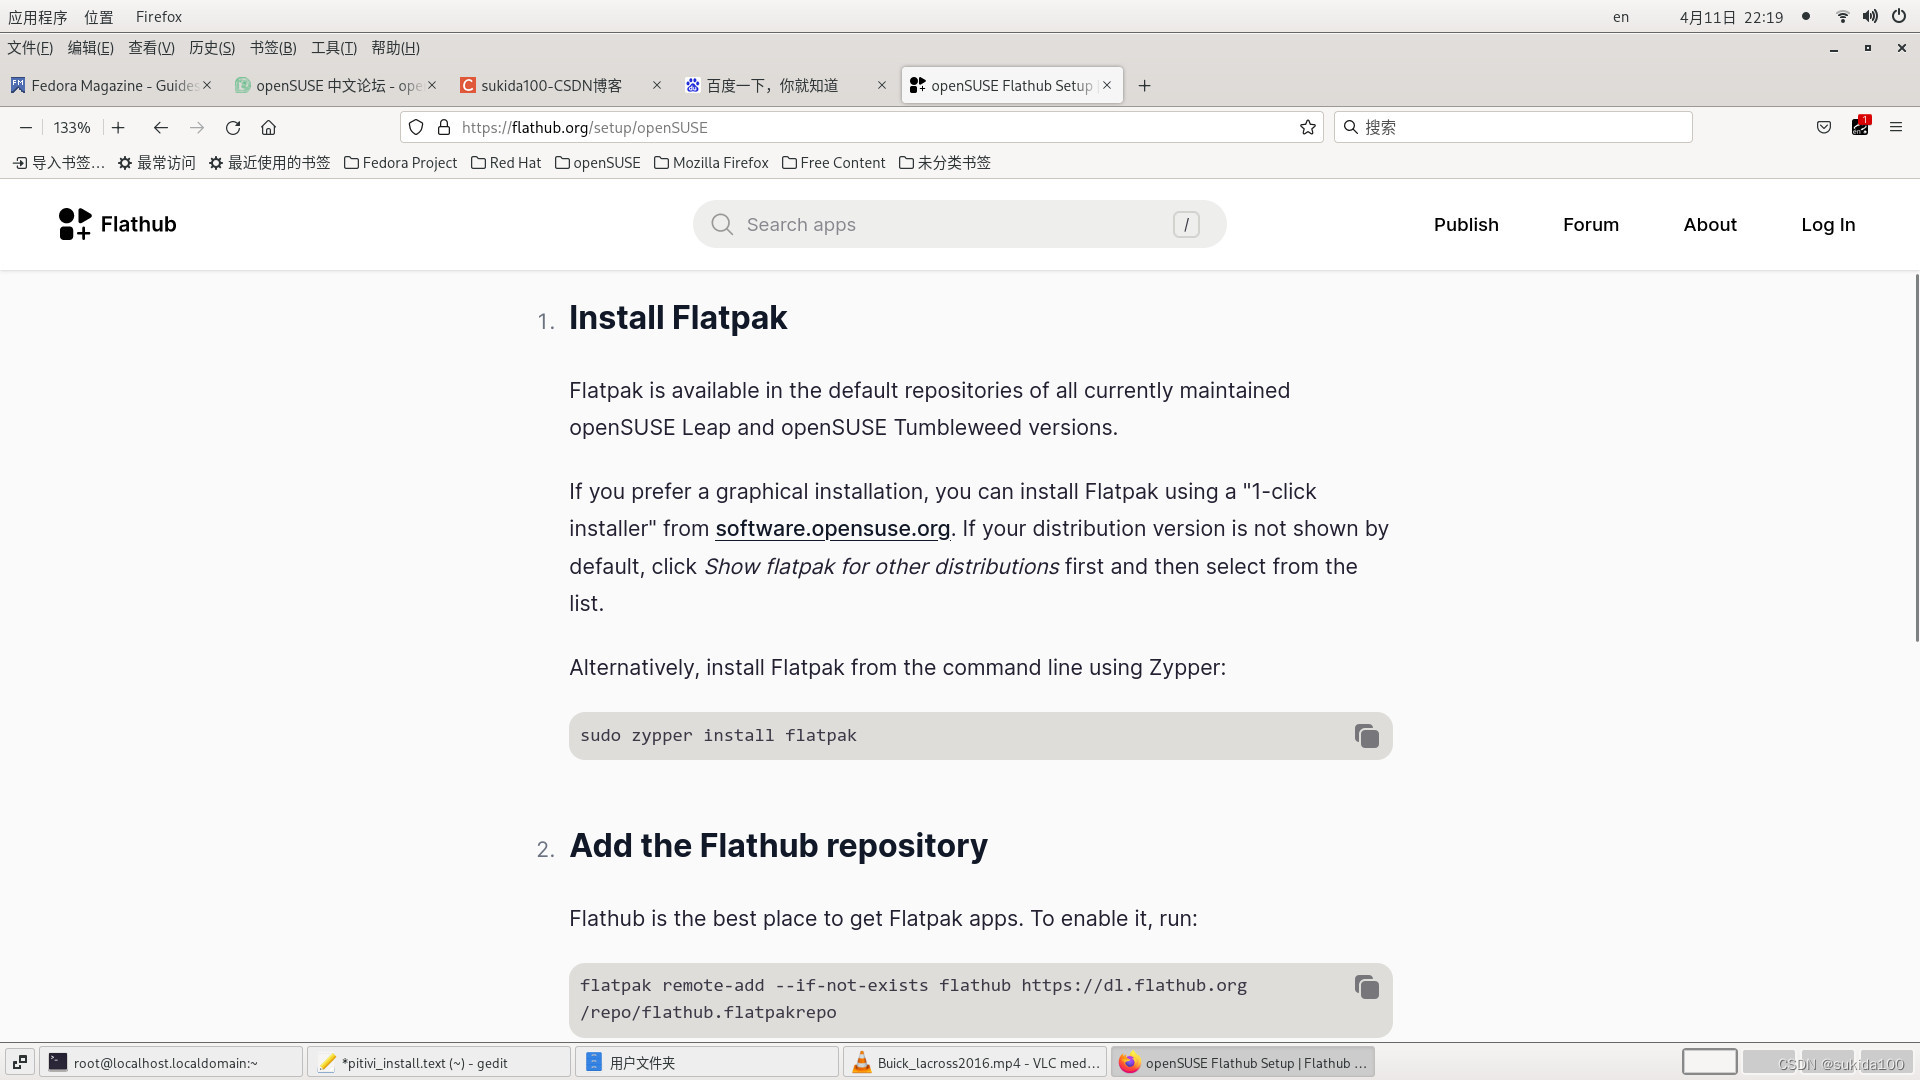The width and height of the screenshot is (1920, 1080).
Task: Expand the openSUSE bookmarks folder
Action: (x=597, y=163)
